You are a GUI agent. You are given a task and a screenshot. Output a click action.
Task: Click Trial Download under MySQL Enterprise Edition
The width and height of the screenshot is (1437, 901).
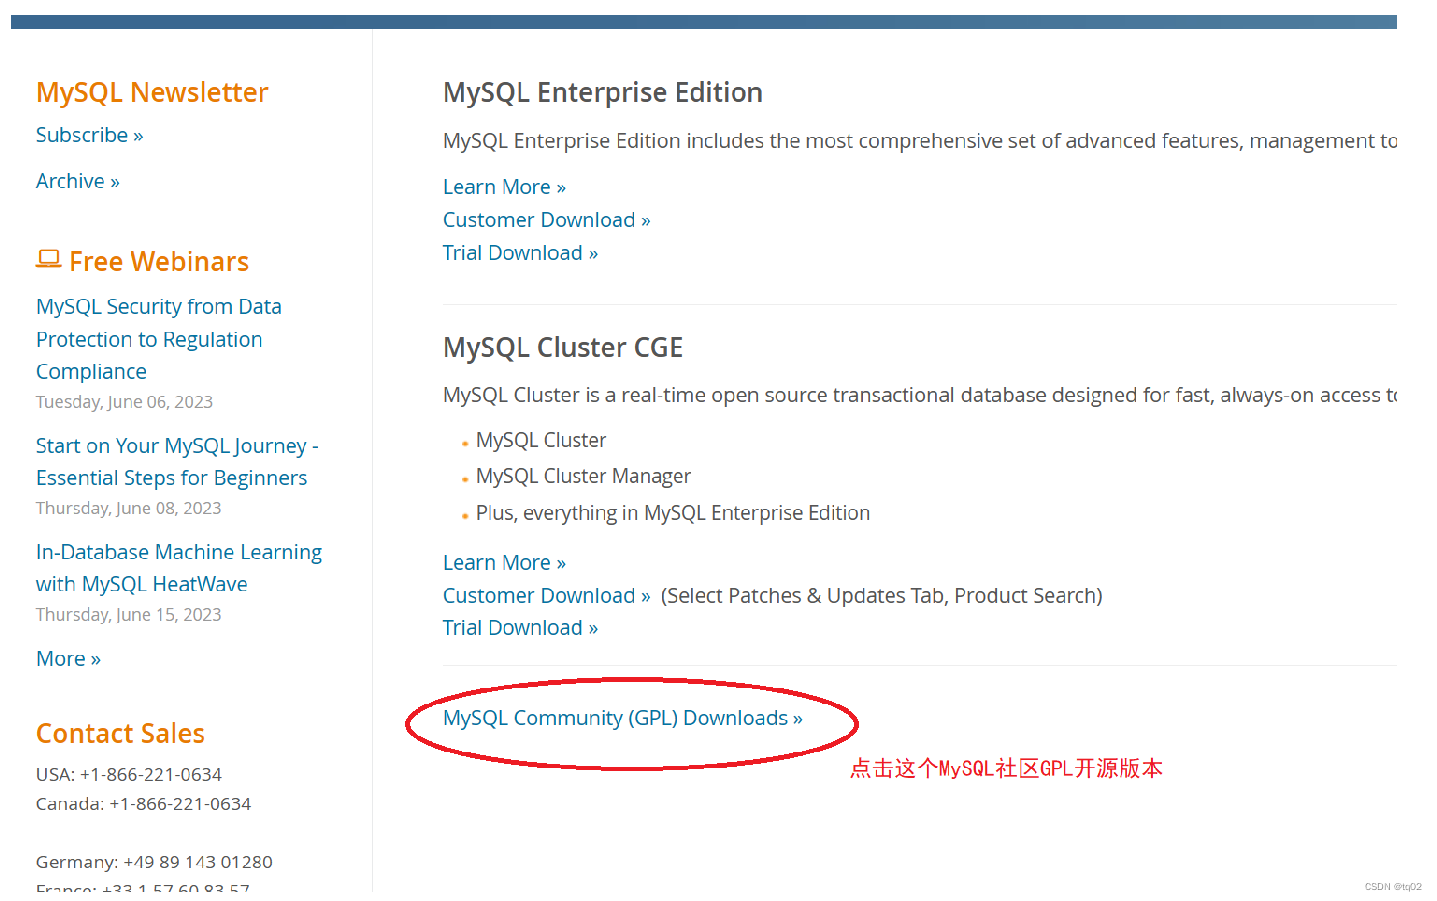click(x=520, y=253)
